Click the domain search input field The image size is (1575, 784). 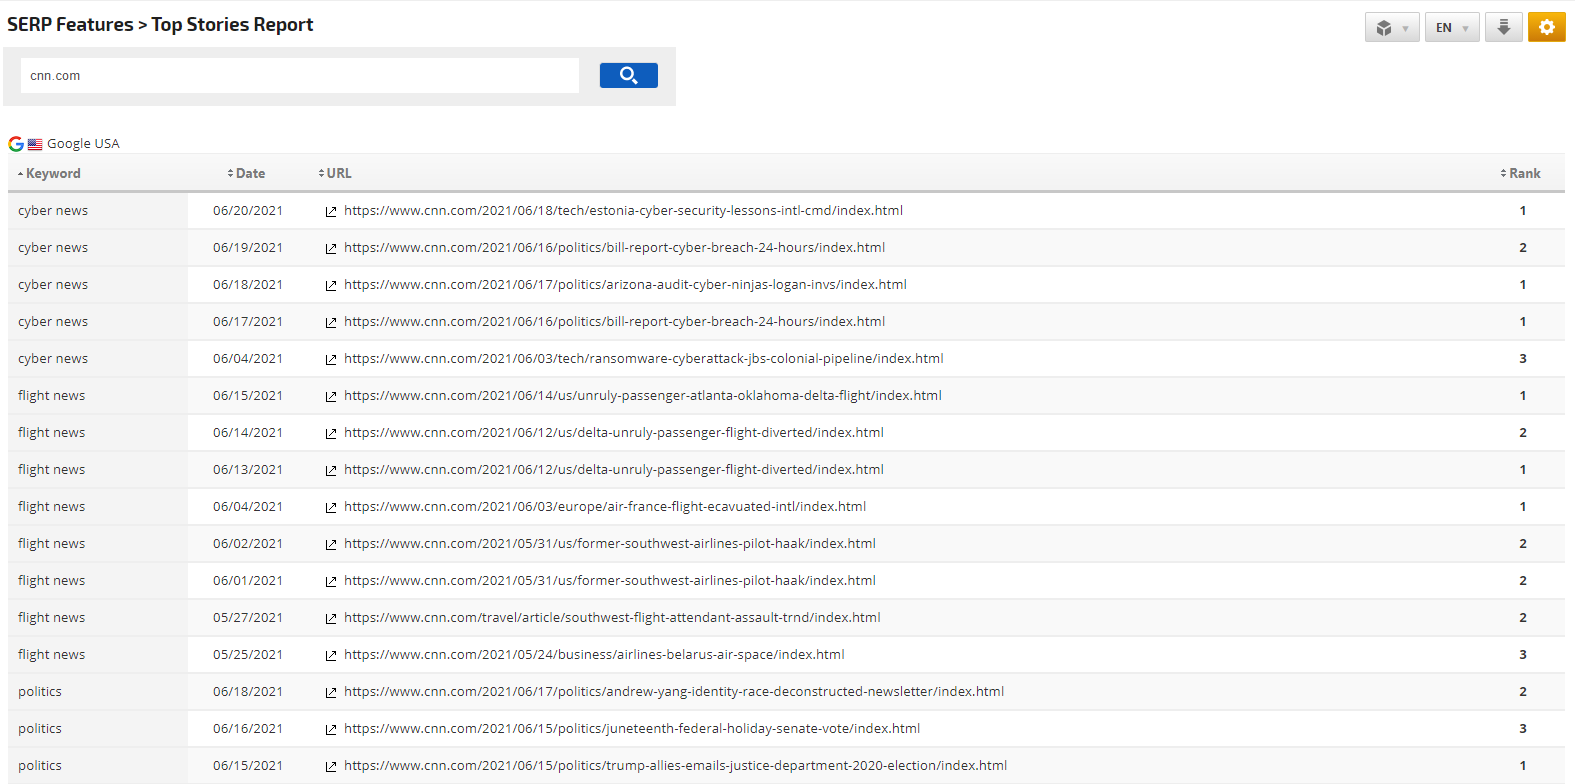299,76
